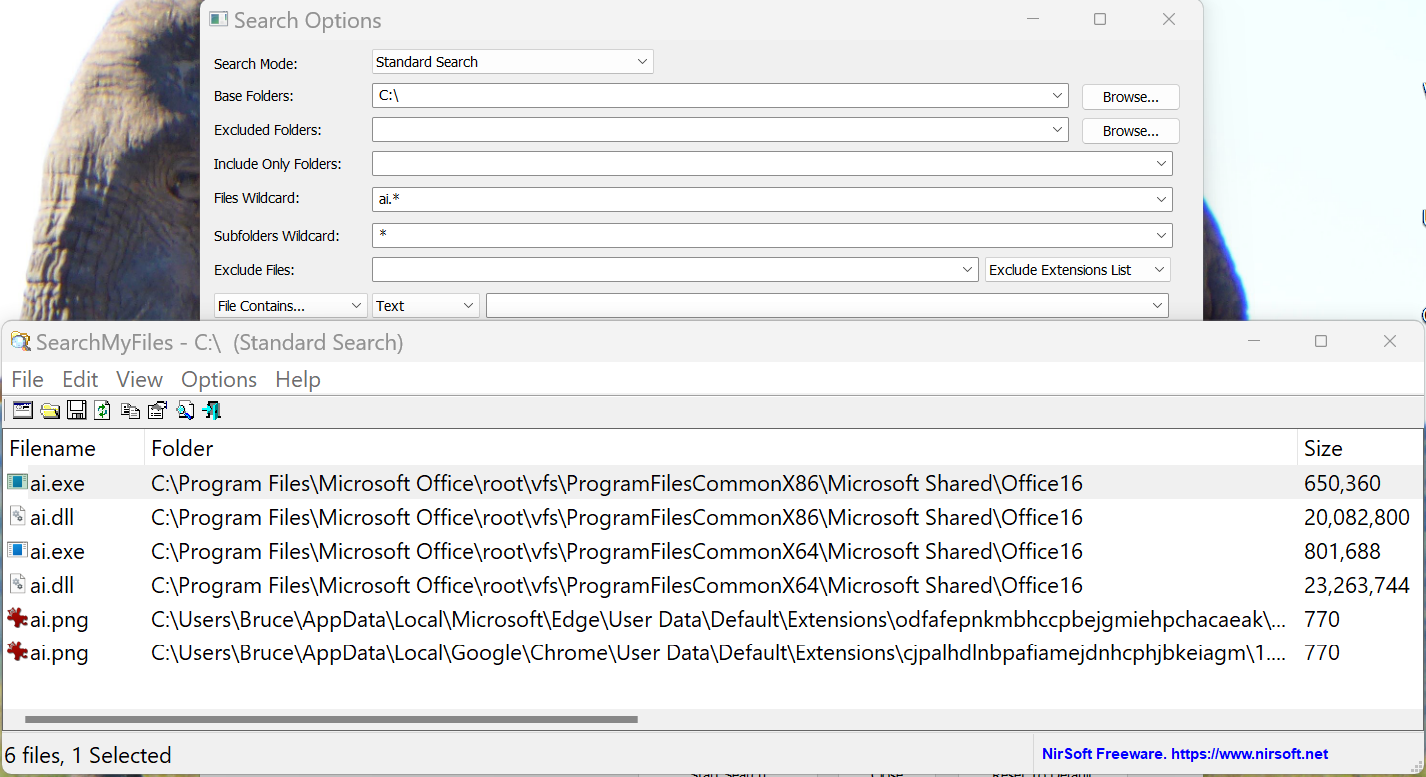Screen dimensions: 1426x777
Task: Save the search results using the floppy disk icon
Action: (x=77, y=410)
